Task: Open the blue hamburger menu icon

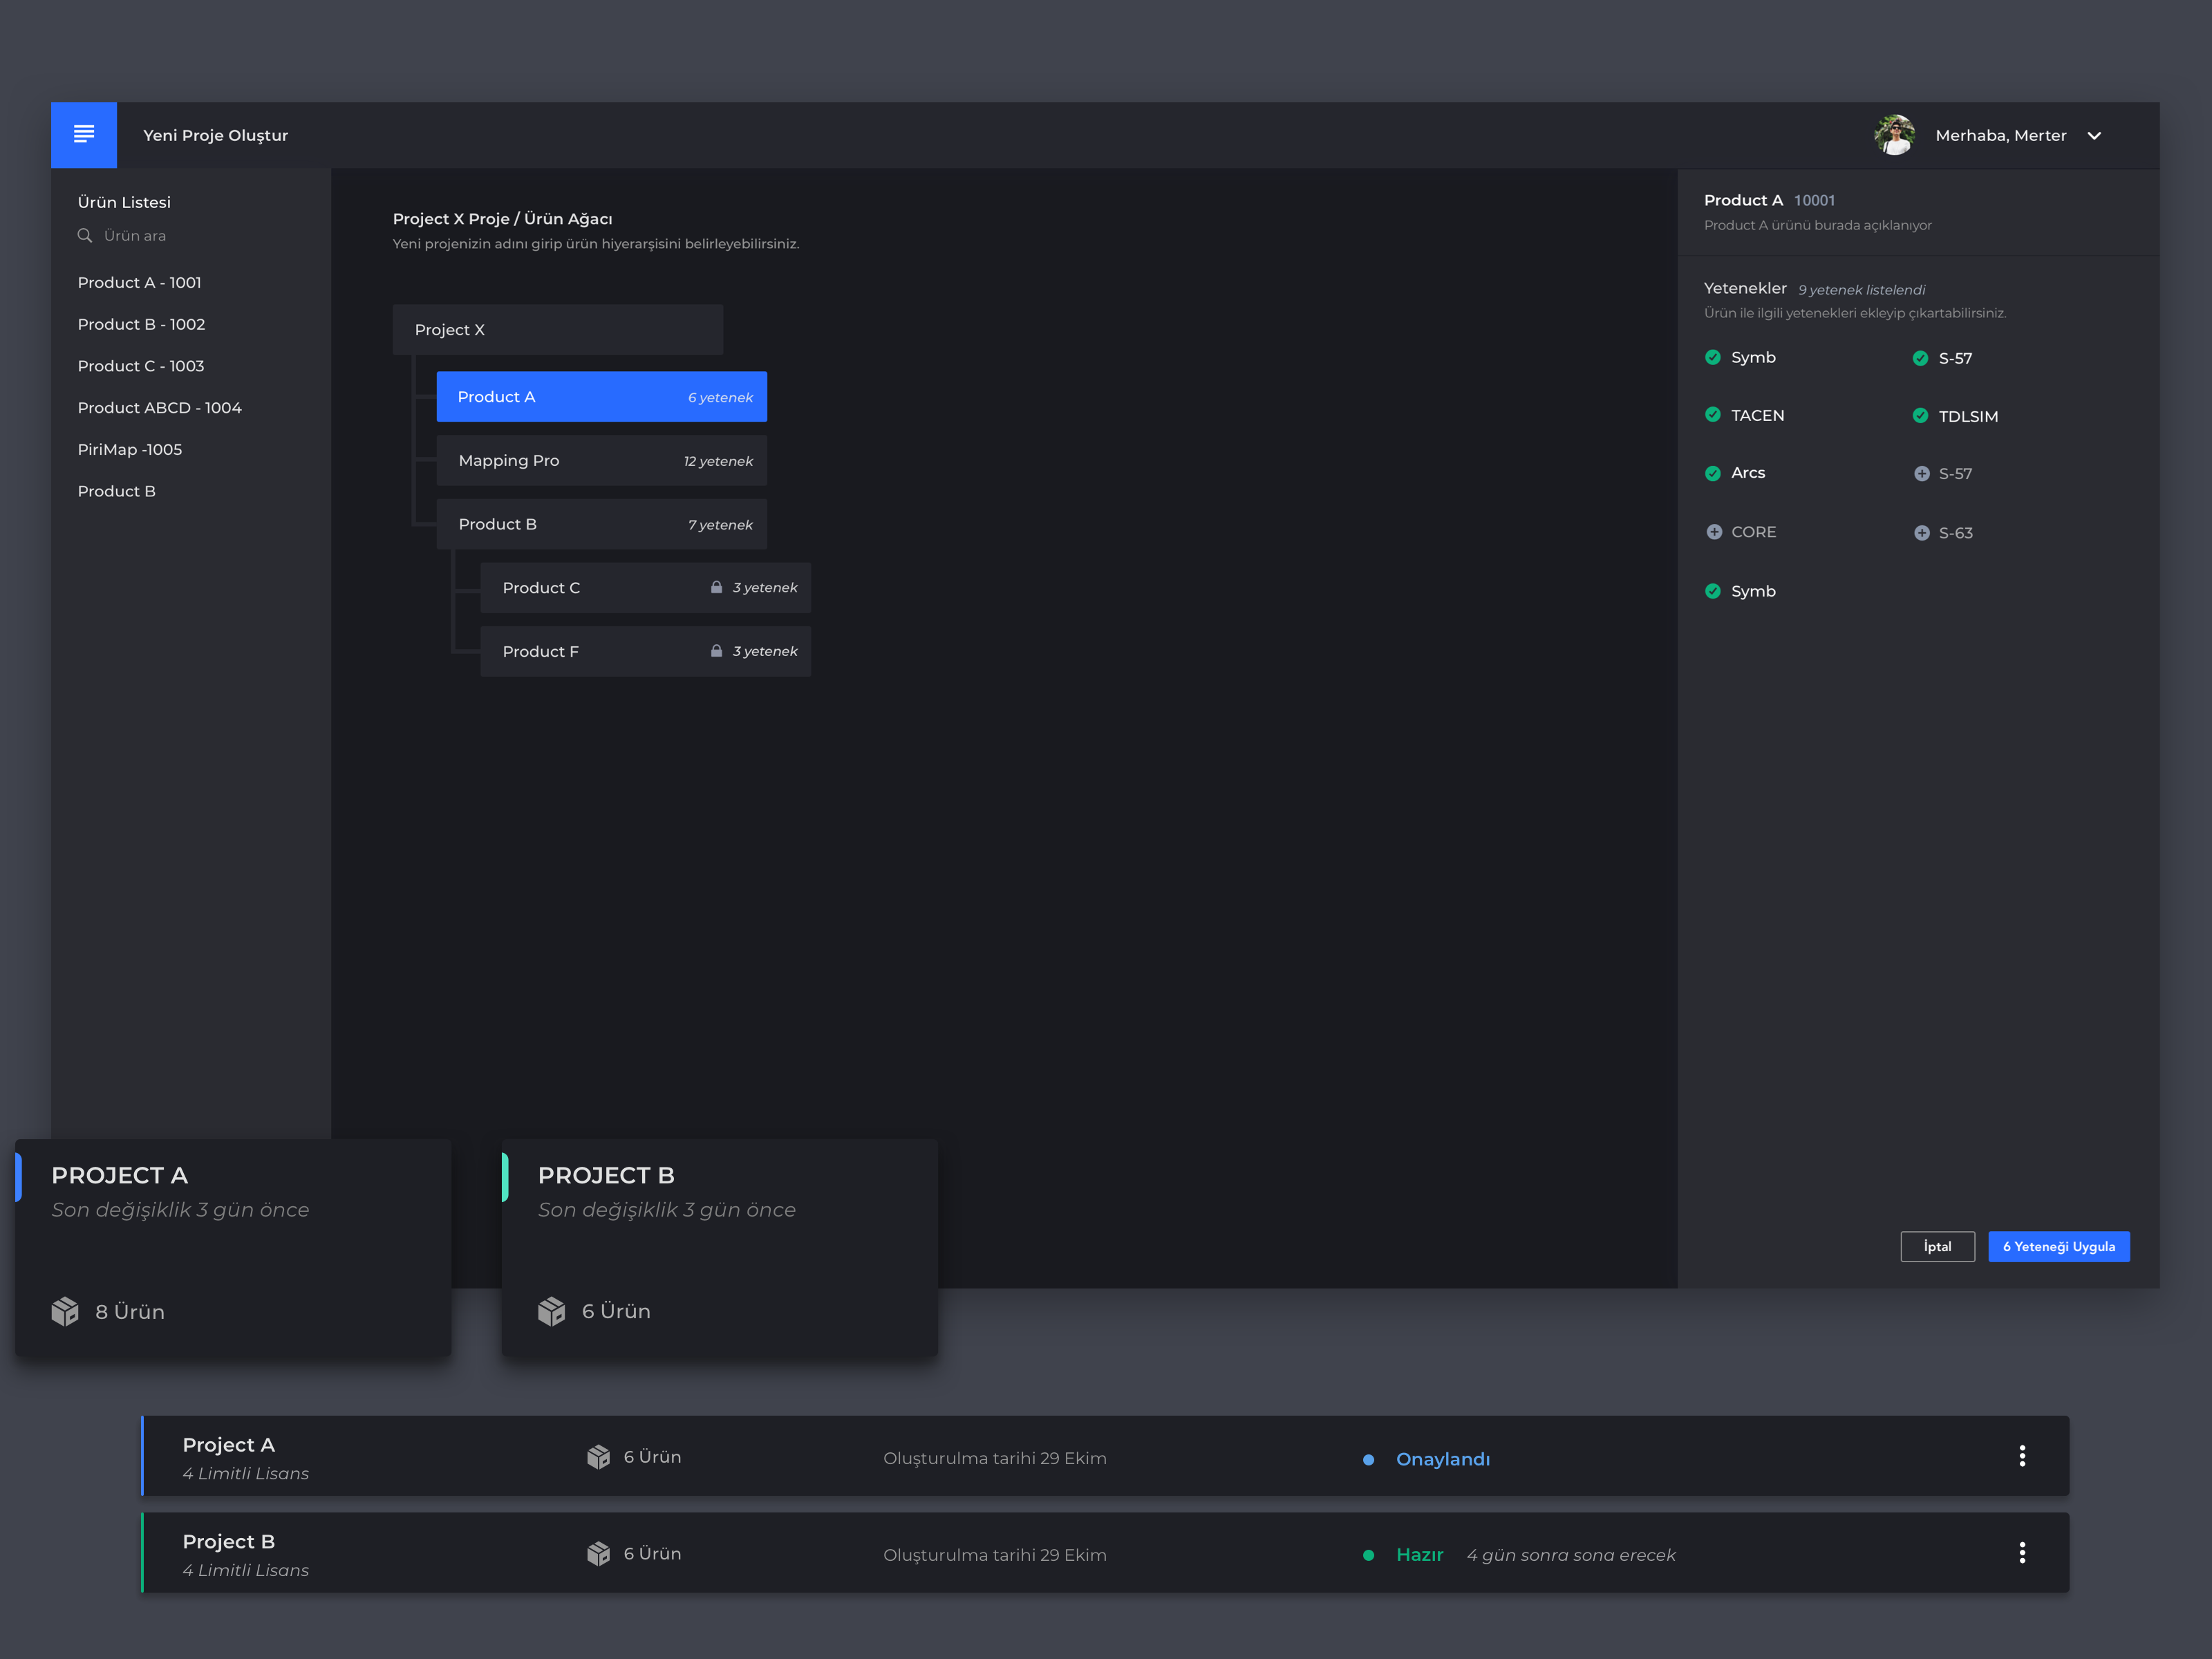Action: 84,134
